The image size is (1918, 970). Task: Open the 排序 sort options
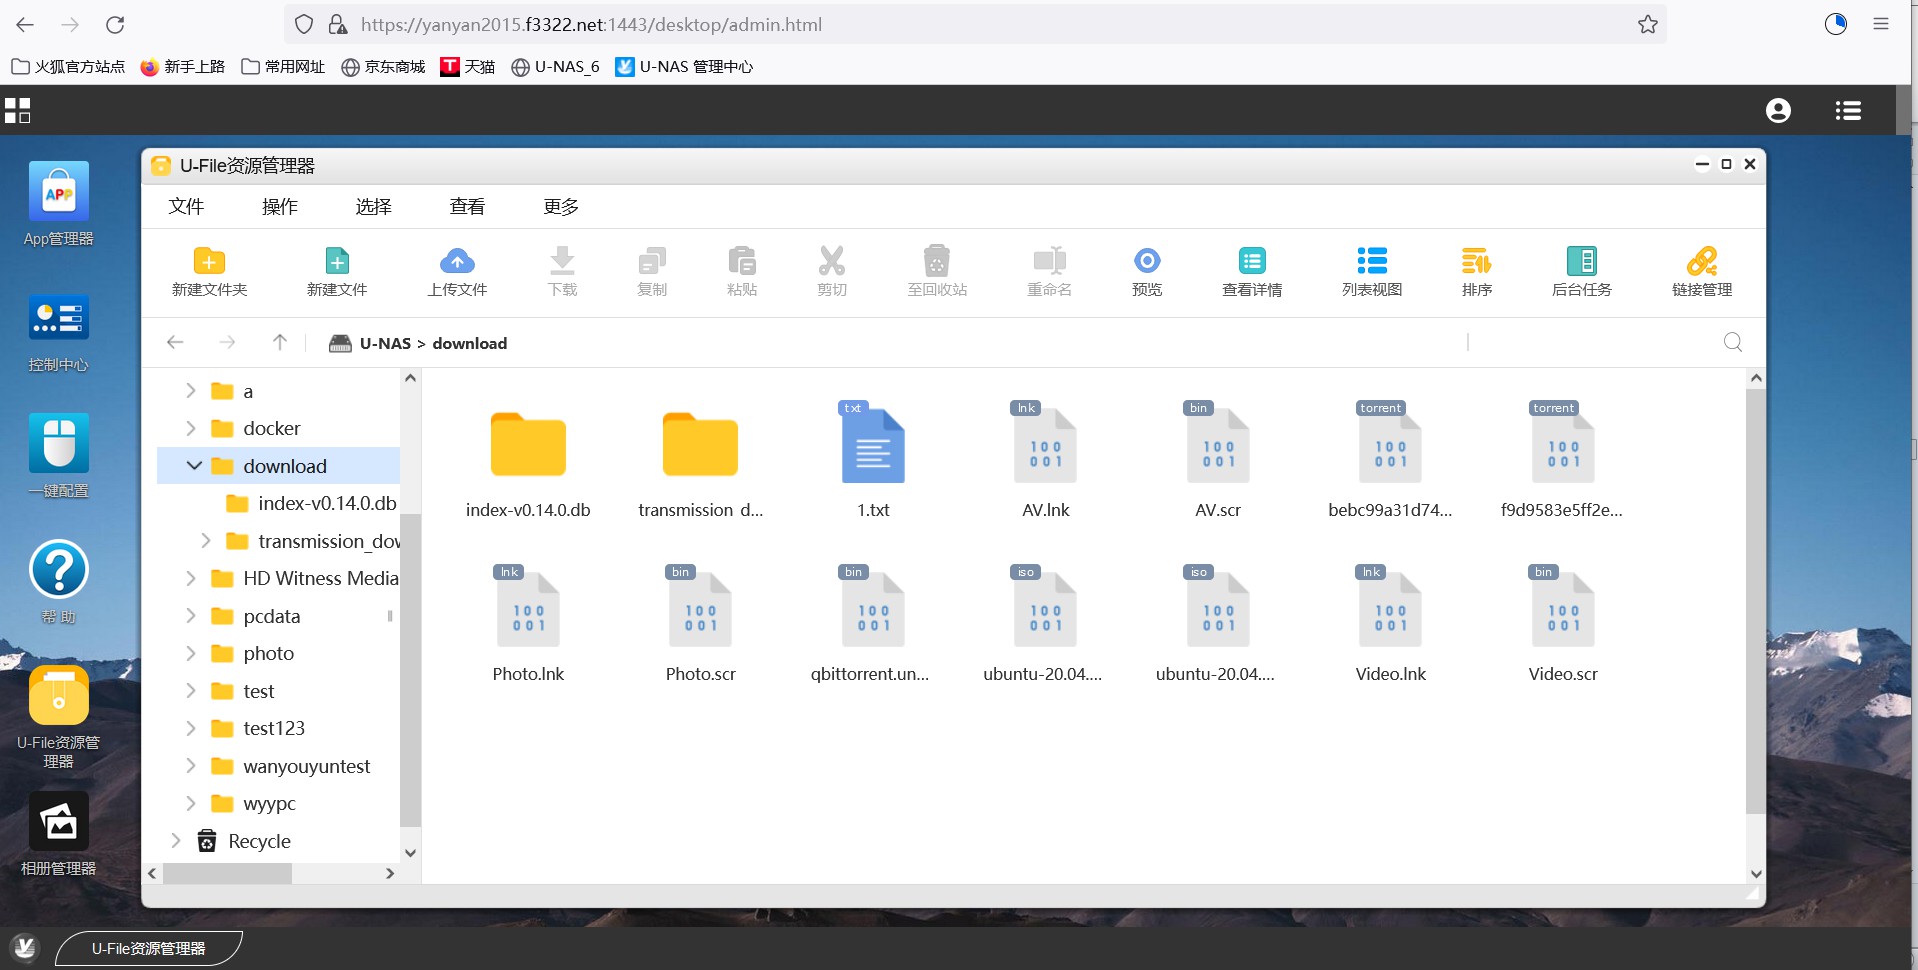click(x=1476, y=262)
